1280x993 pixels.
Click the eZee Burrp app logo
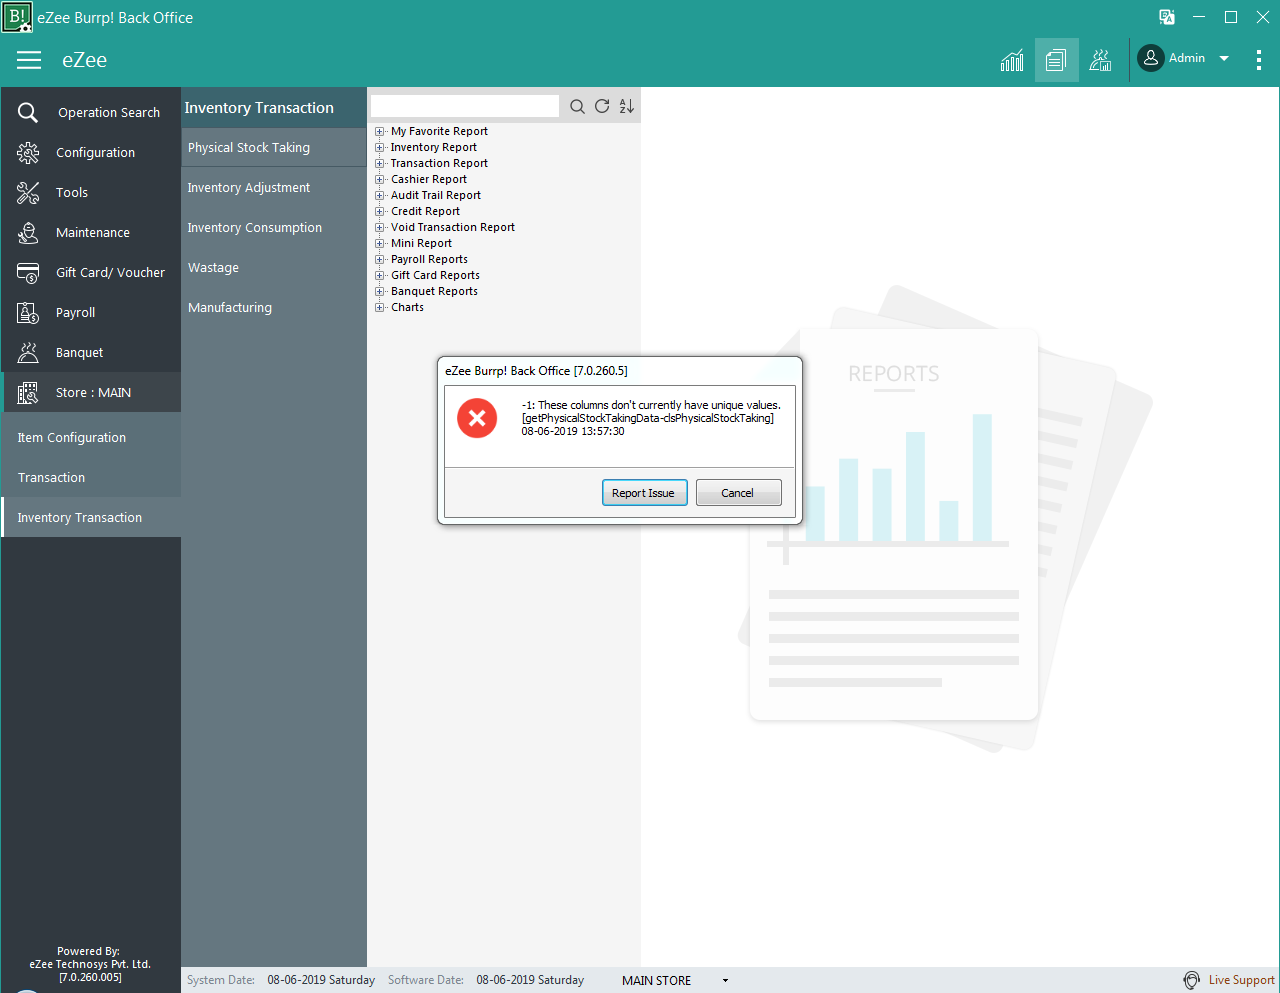pyautogui.click(x=17, y=17)
